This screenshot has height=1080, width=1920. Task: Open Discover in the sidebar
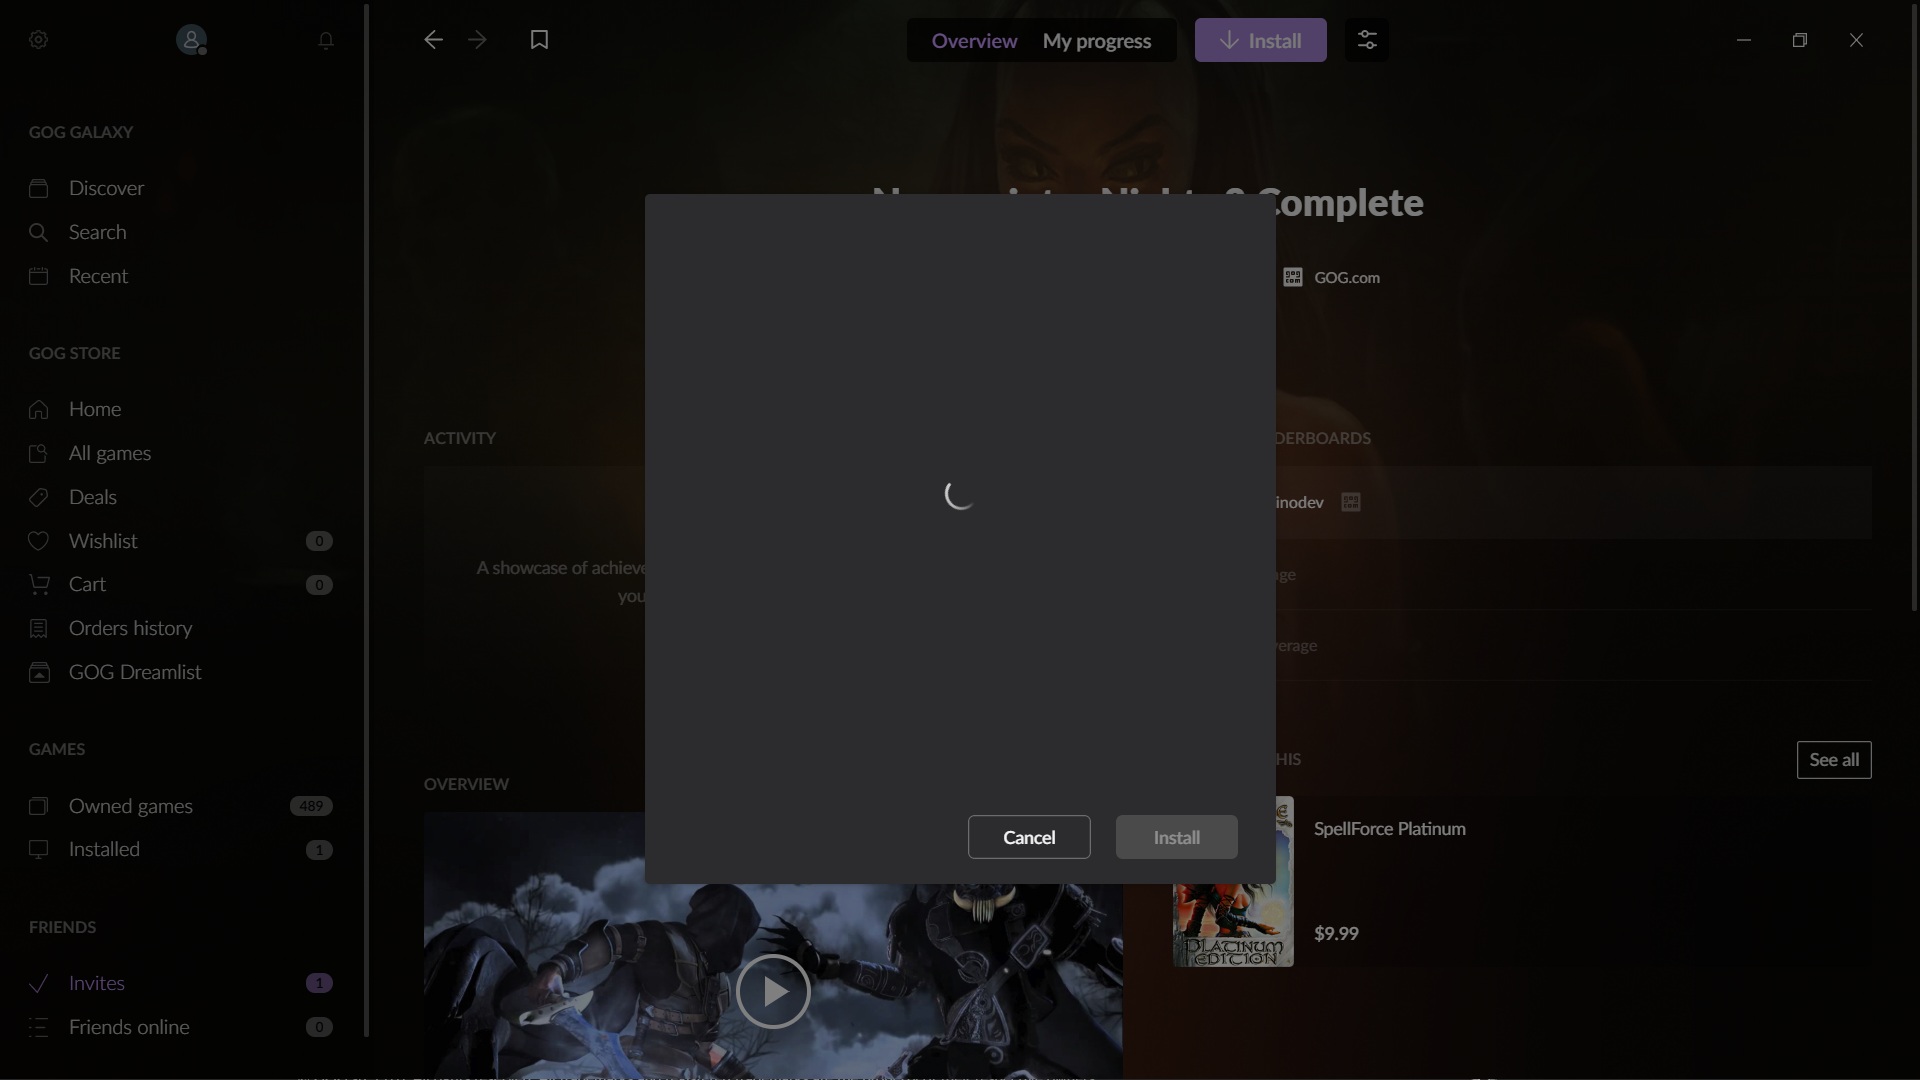coord(106,188)
